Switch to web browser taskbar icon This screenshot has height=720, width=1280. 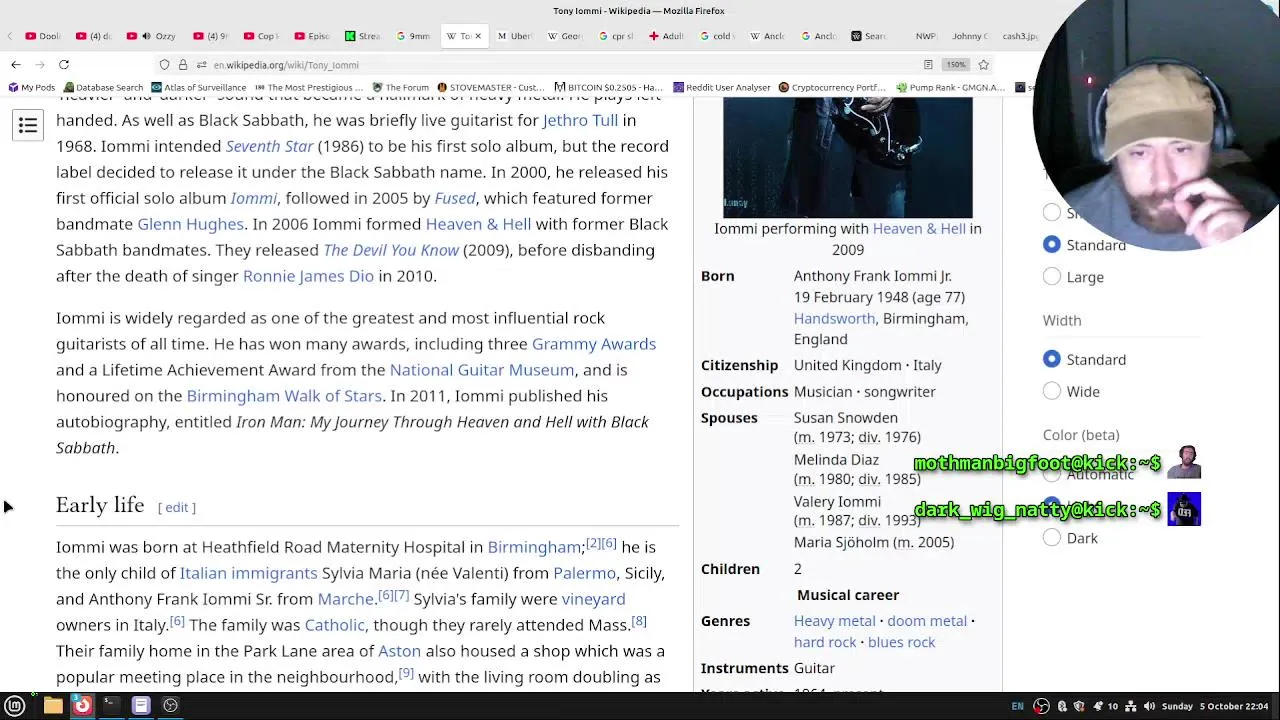[82, 705]
